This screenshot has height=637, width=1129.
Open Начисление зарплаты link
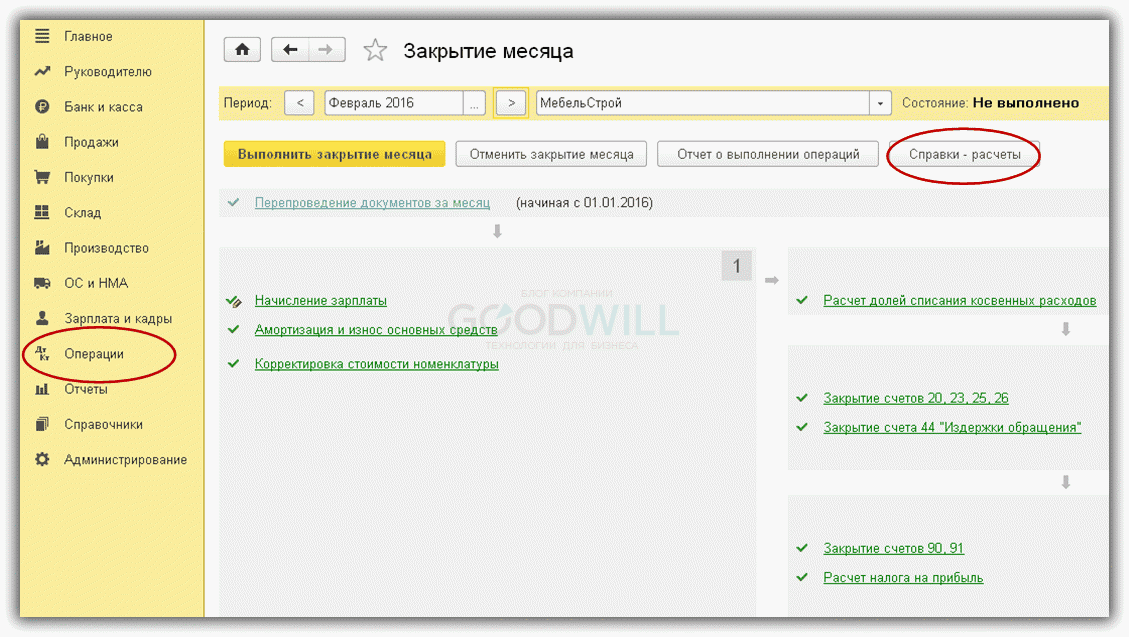pyautogui.click(x=320, y=300)
